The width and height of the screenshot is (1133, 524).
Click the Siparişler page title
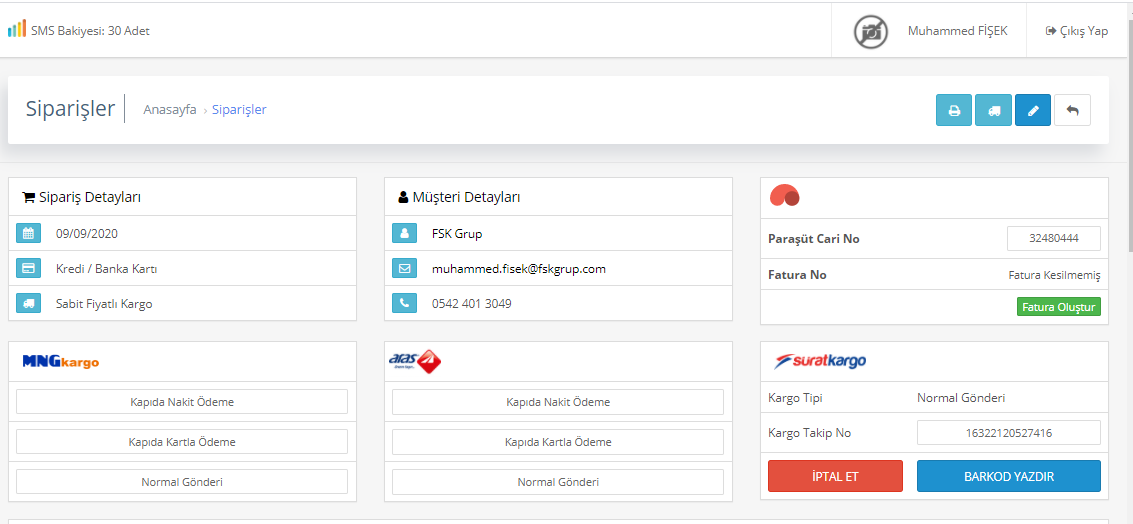pyautogui.click(x=70, y=108)
